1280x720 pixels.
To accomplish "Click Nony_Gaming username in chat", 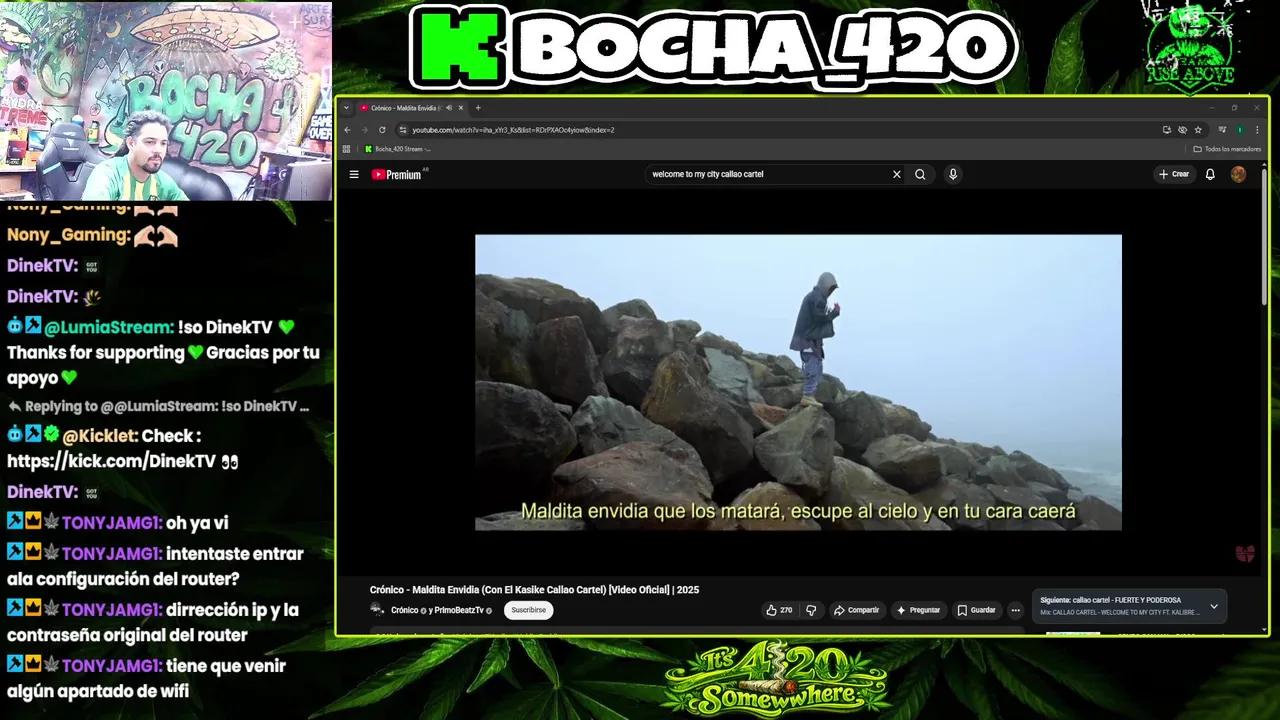I will pos(69,235).
